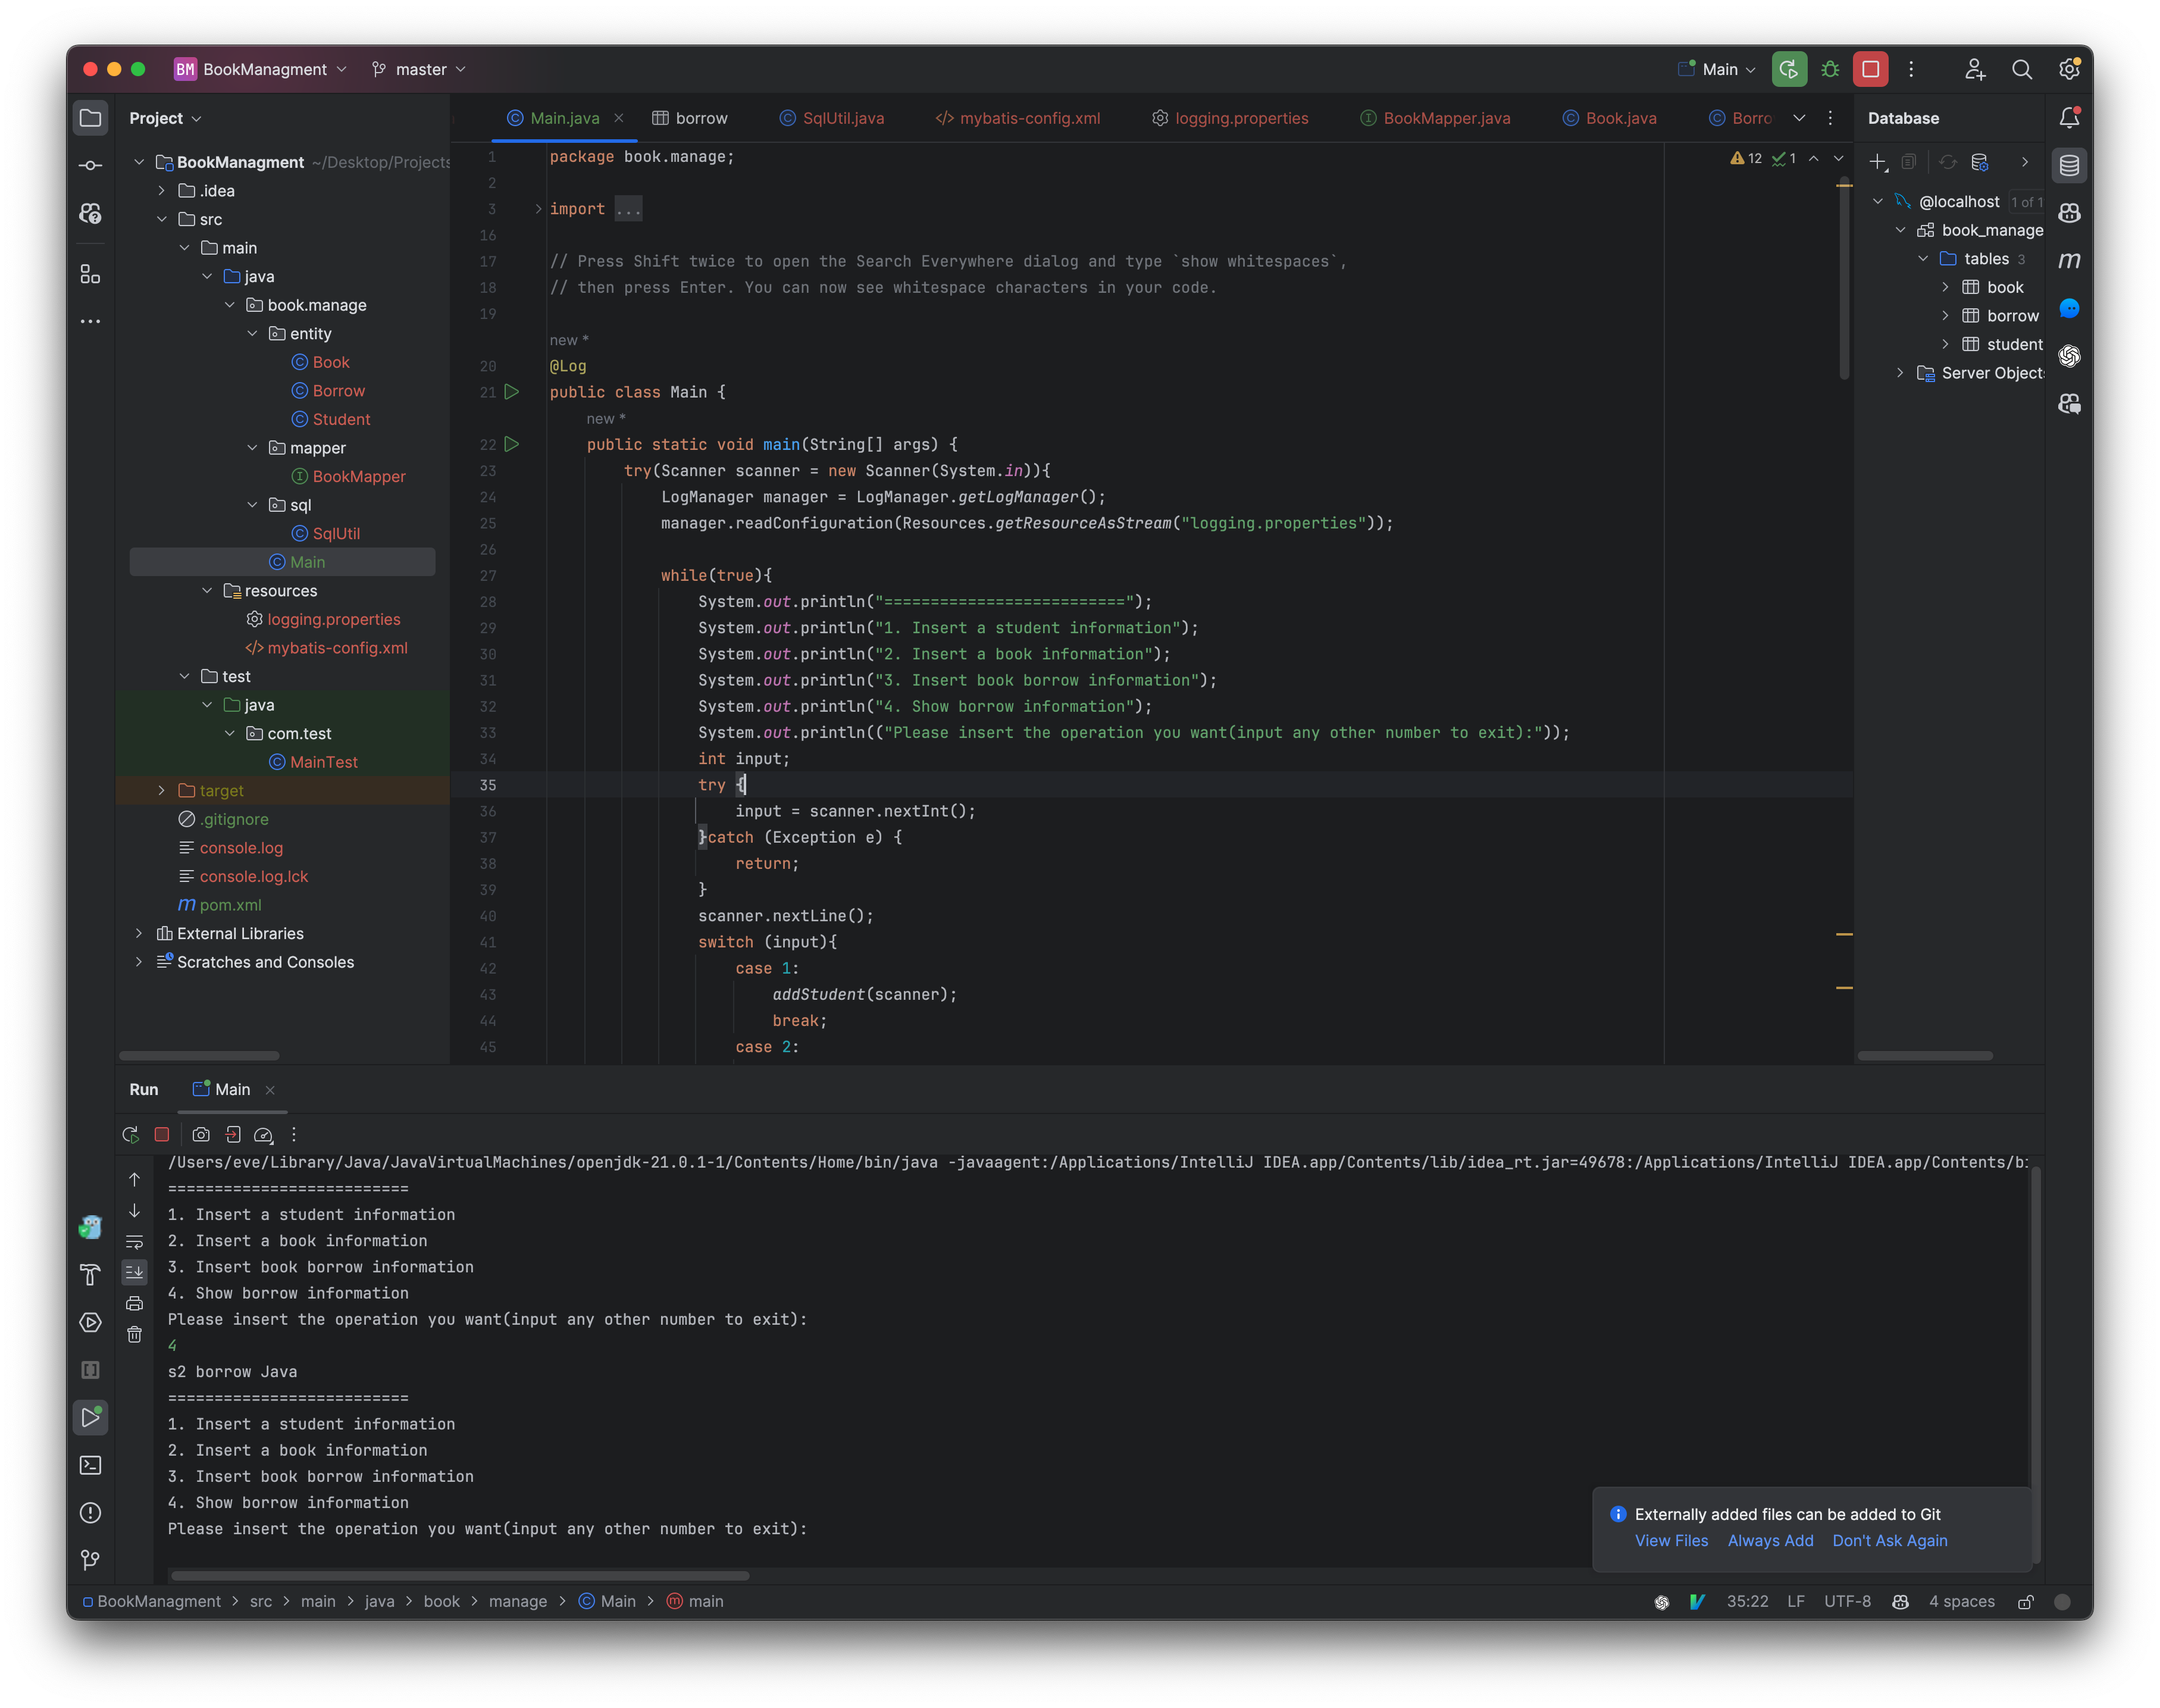The width and height of the screenshot is (2160, 1708).
Task: Open Search Everywhere magnifier
Action: click(x=2023, y=69)
